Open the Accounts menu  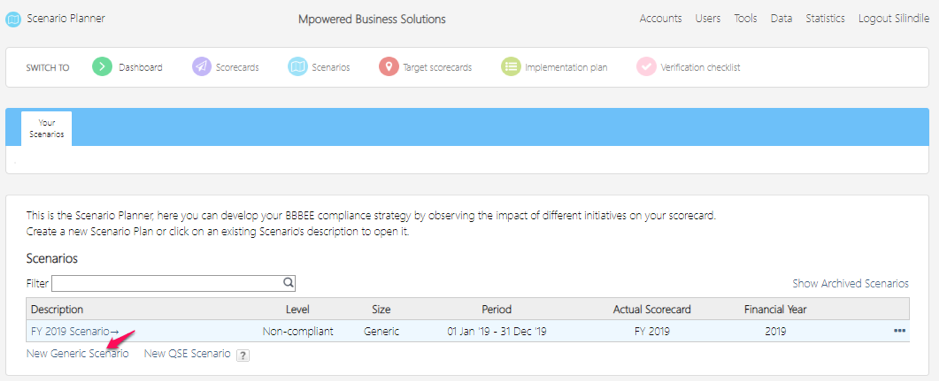661,19
